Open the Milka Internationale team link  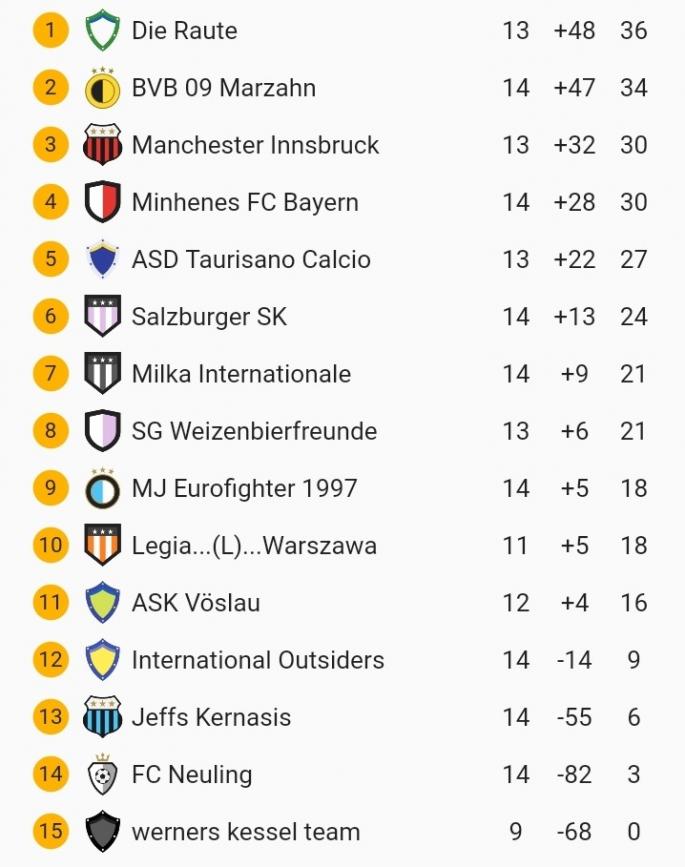point(241,374)
